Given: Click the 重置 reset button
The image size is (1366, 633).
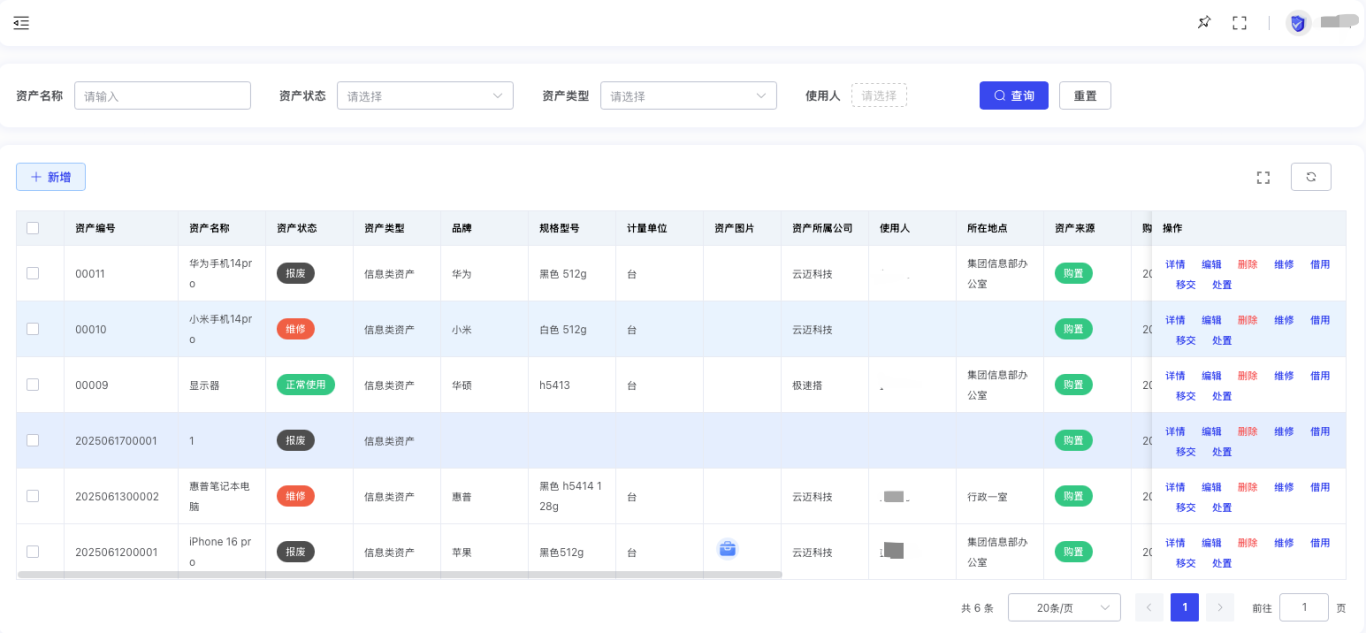Looking at the screenshot, I should (1085, 96).
